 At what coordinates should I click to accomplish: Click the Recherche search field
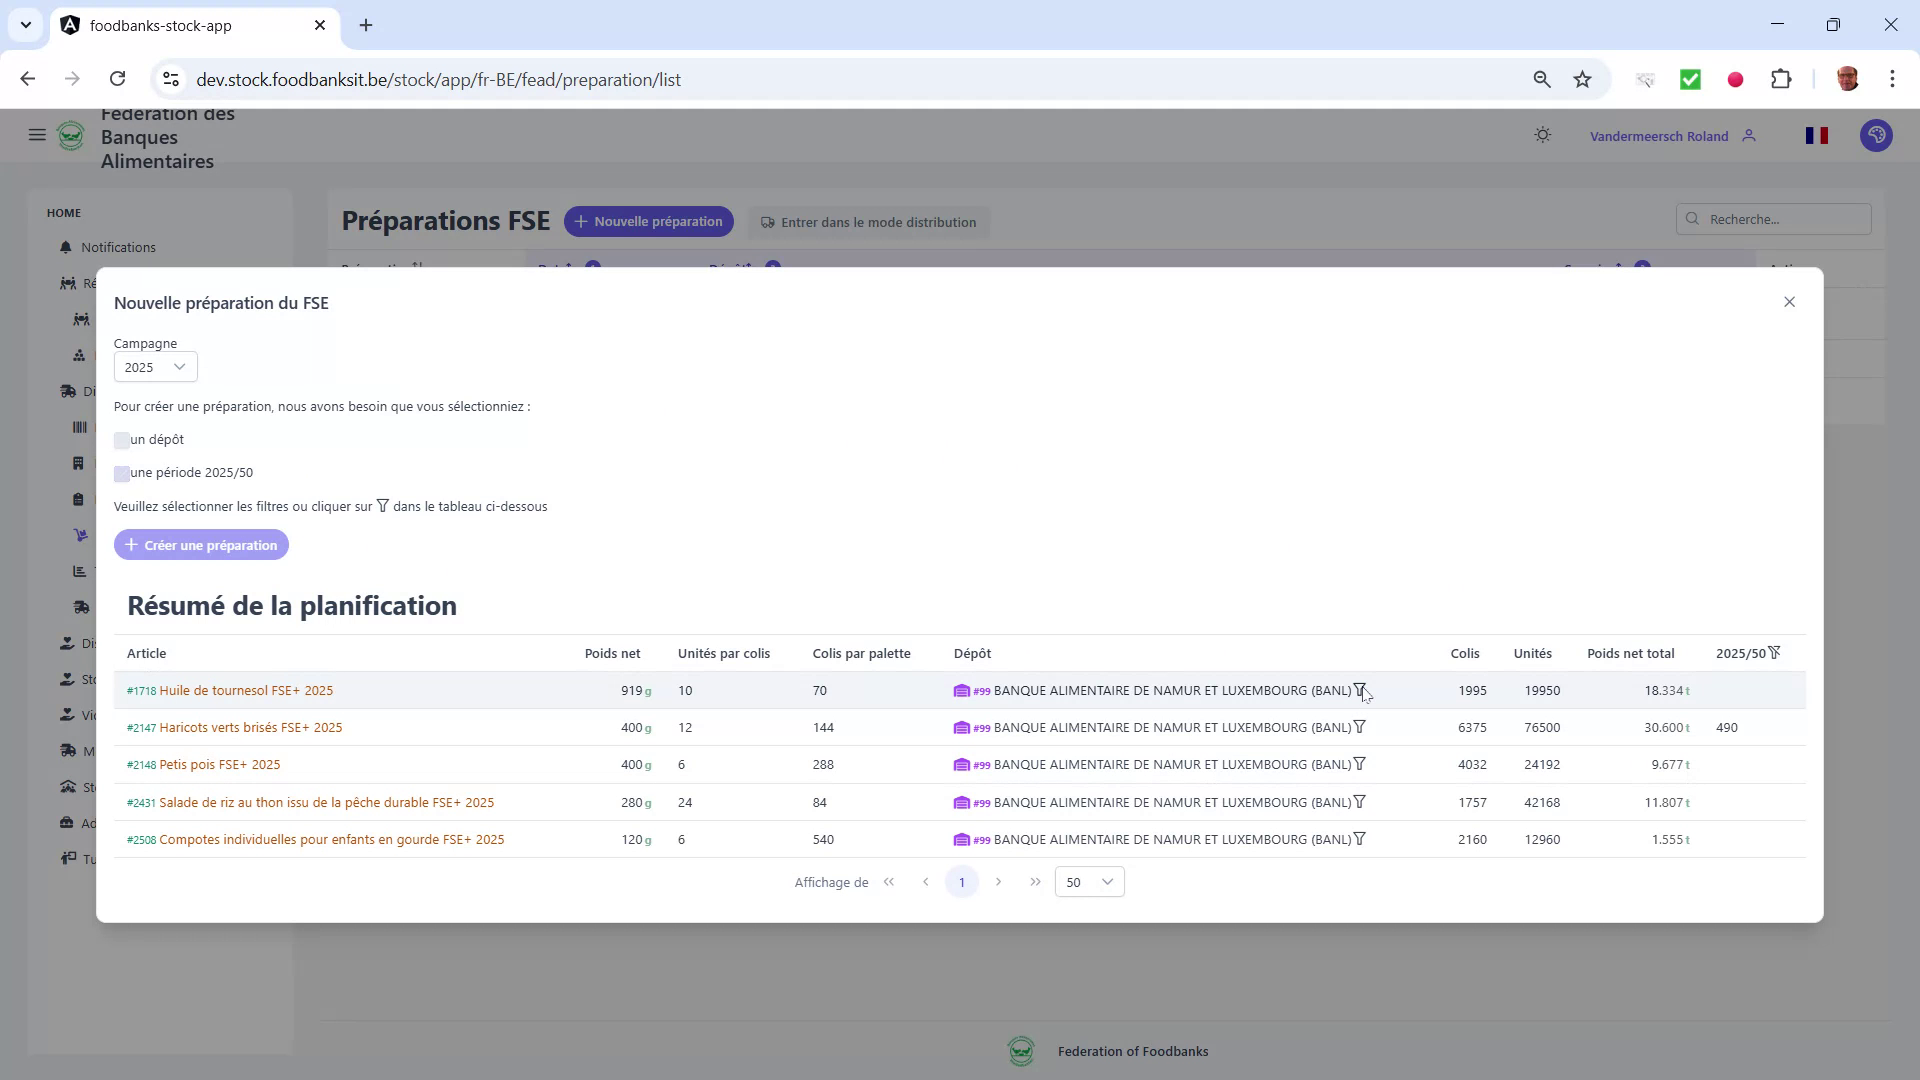(1773, 219)
